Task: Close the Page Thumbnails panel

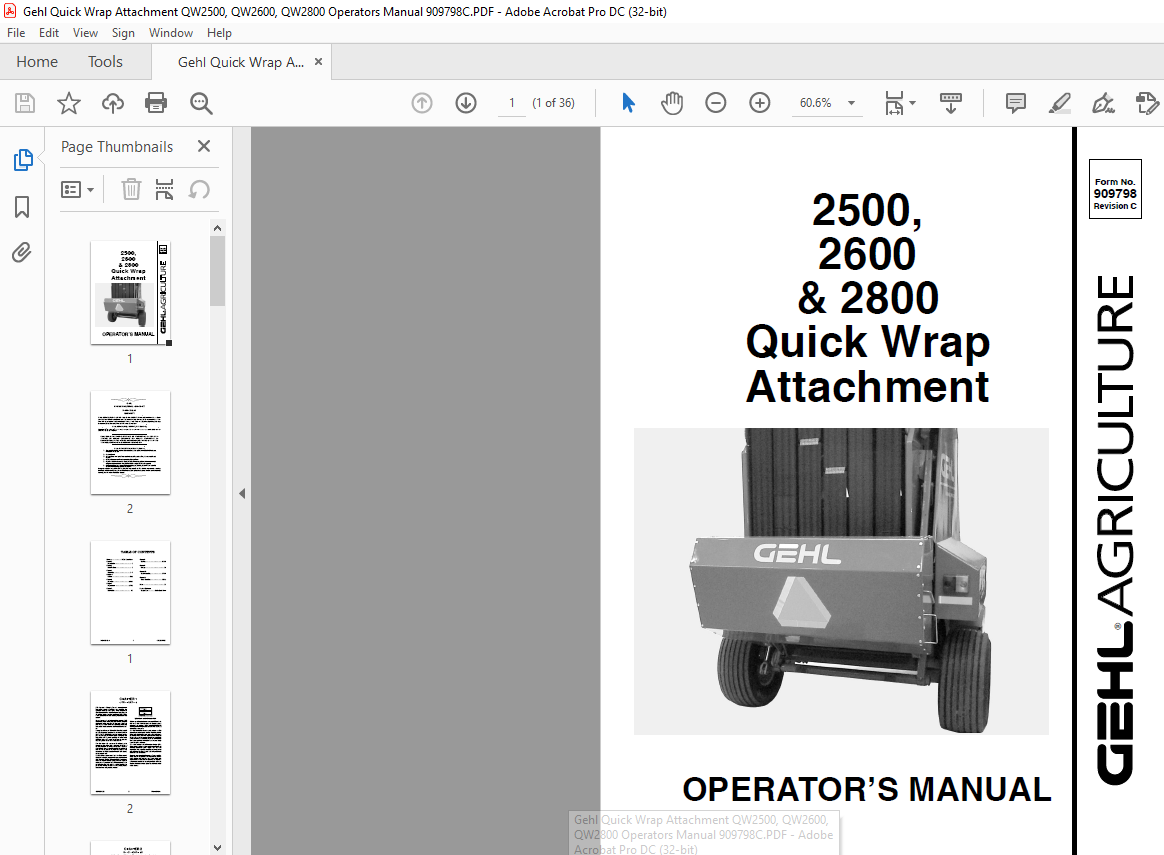Action: point(204,146)
